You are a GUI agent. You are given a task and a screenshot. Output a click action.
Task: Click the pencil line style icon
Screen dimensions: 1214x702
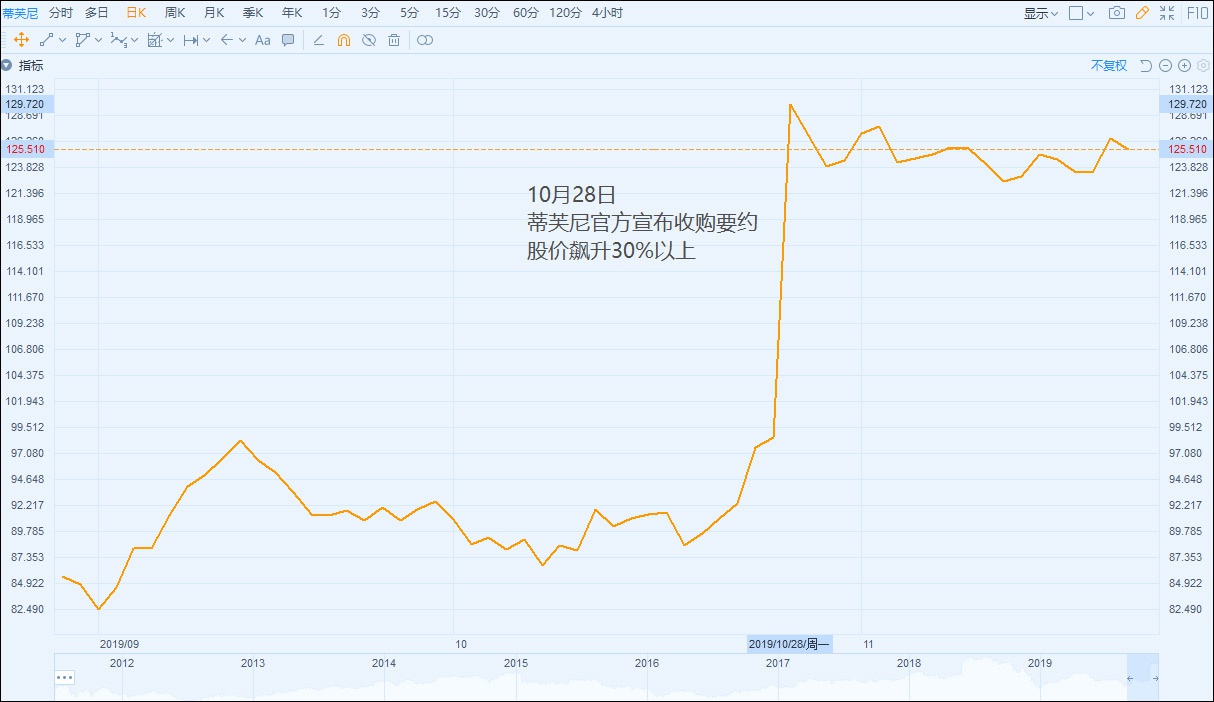(319, 40)
